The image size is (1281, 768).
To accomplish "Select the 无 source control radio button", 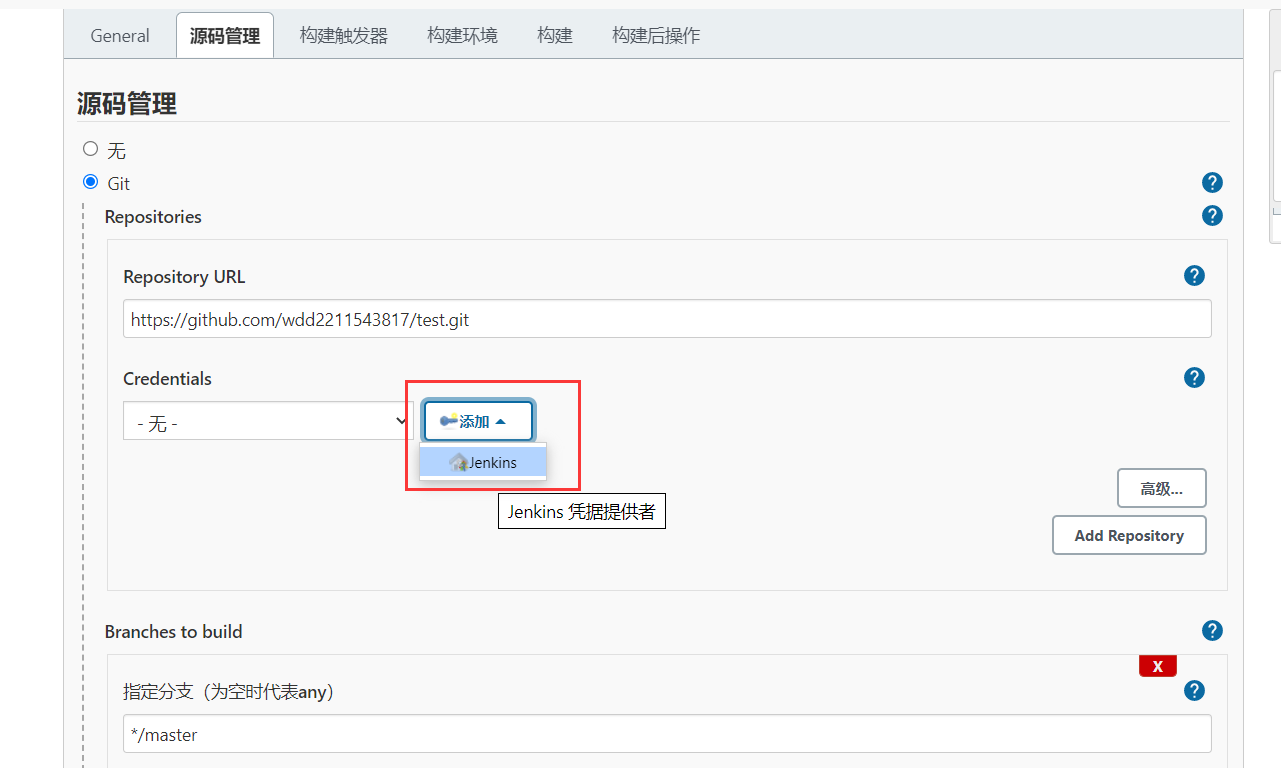I will tap(91, 149).
